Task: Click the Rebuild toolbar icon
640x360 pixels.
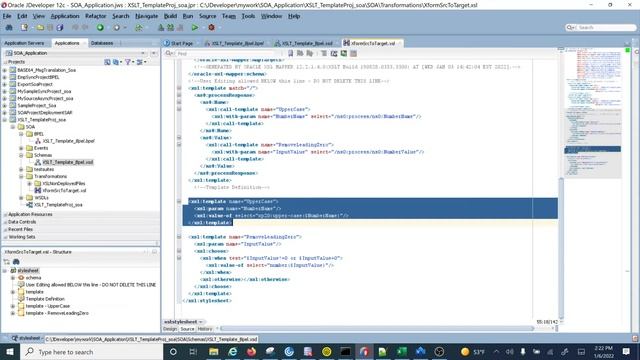Action: 171,27
